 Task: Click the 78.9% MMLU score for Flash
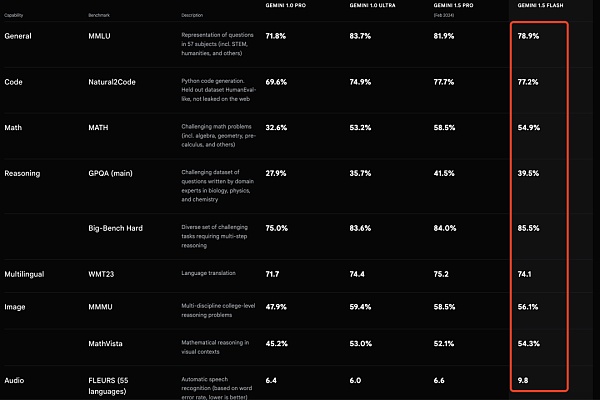pos(527,36)
